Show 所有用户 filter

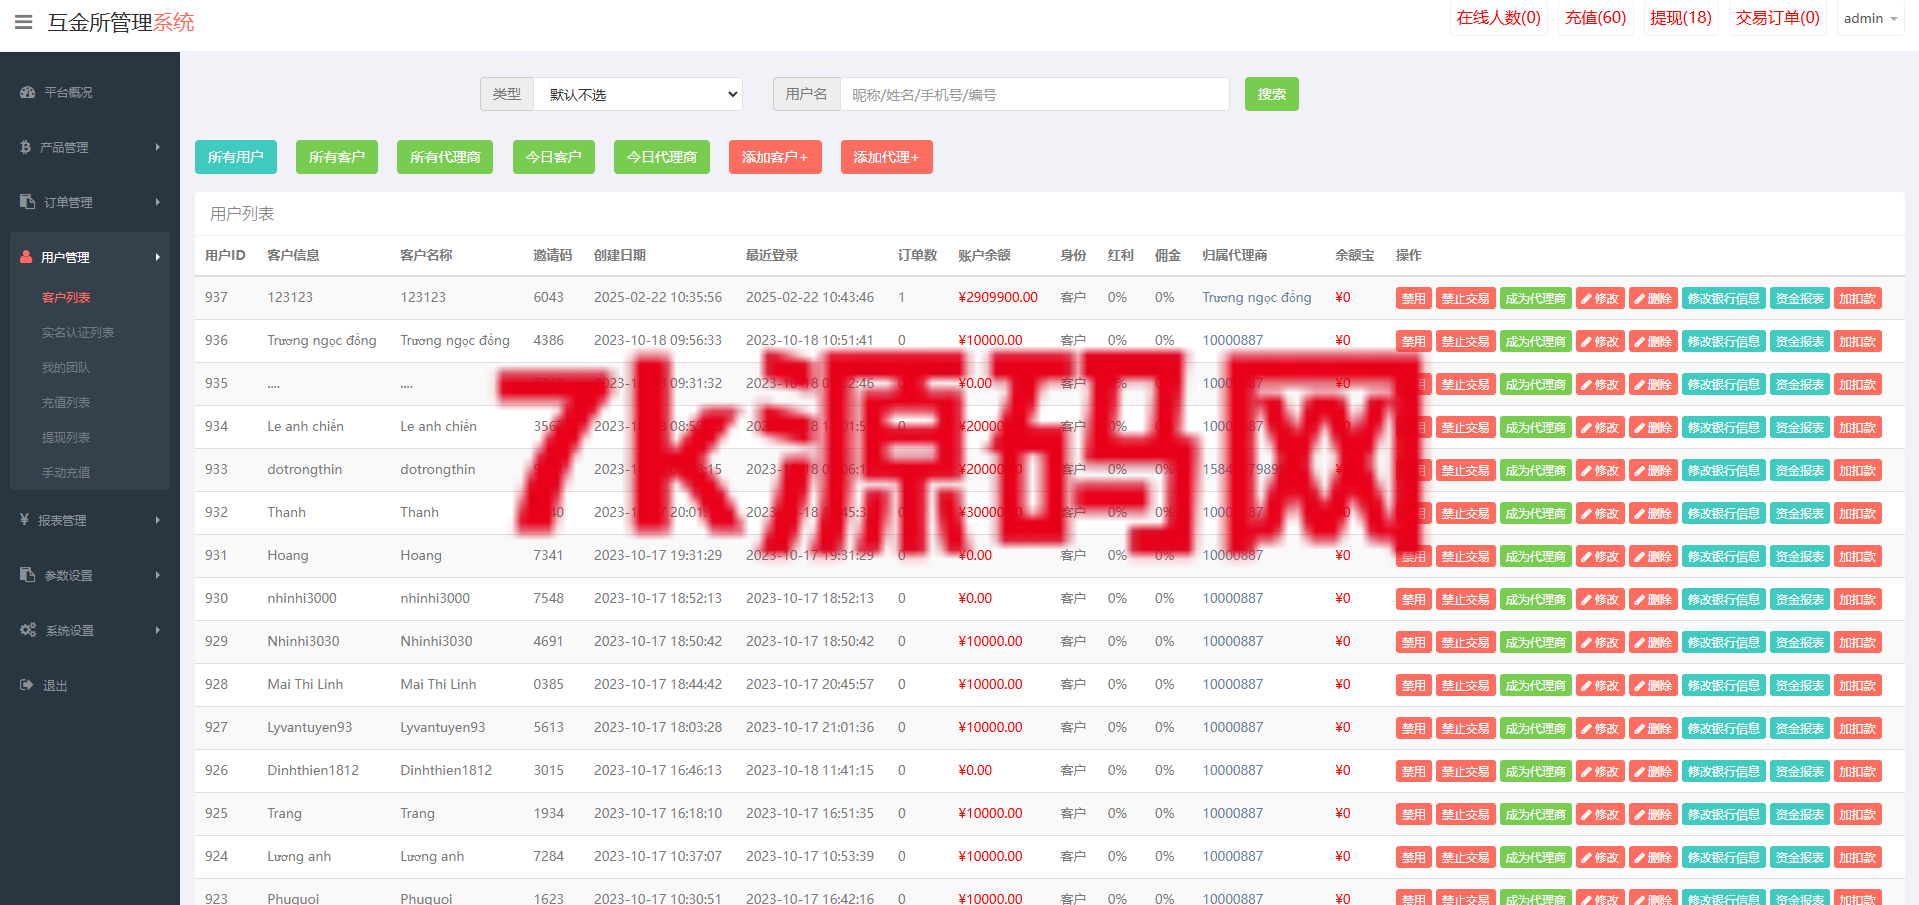pos(236,157)
